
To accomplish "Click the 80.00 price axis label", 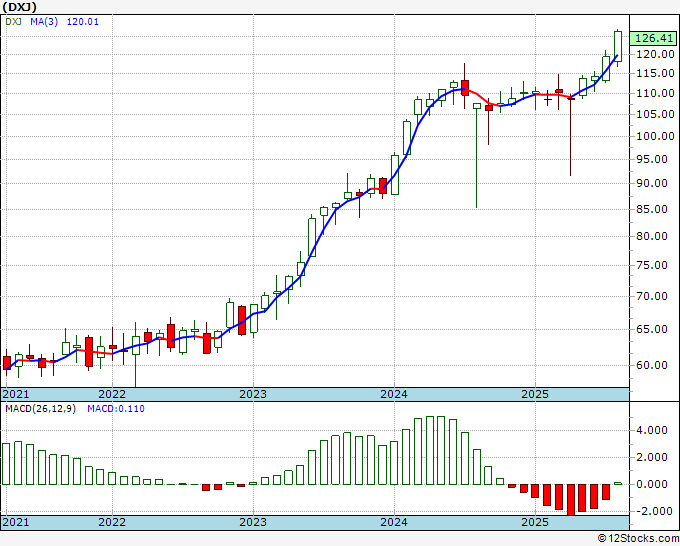I will (x=652, y=236).
